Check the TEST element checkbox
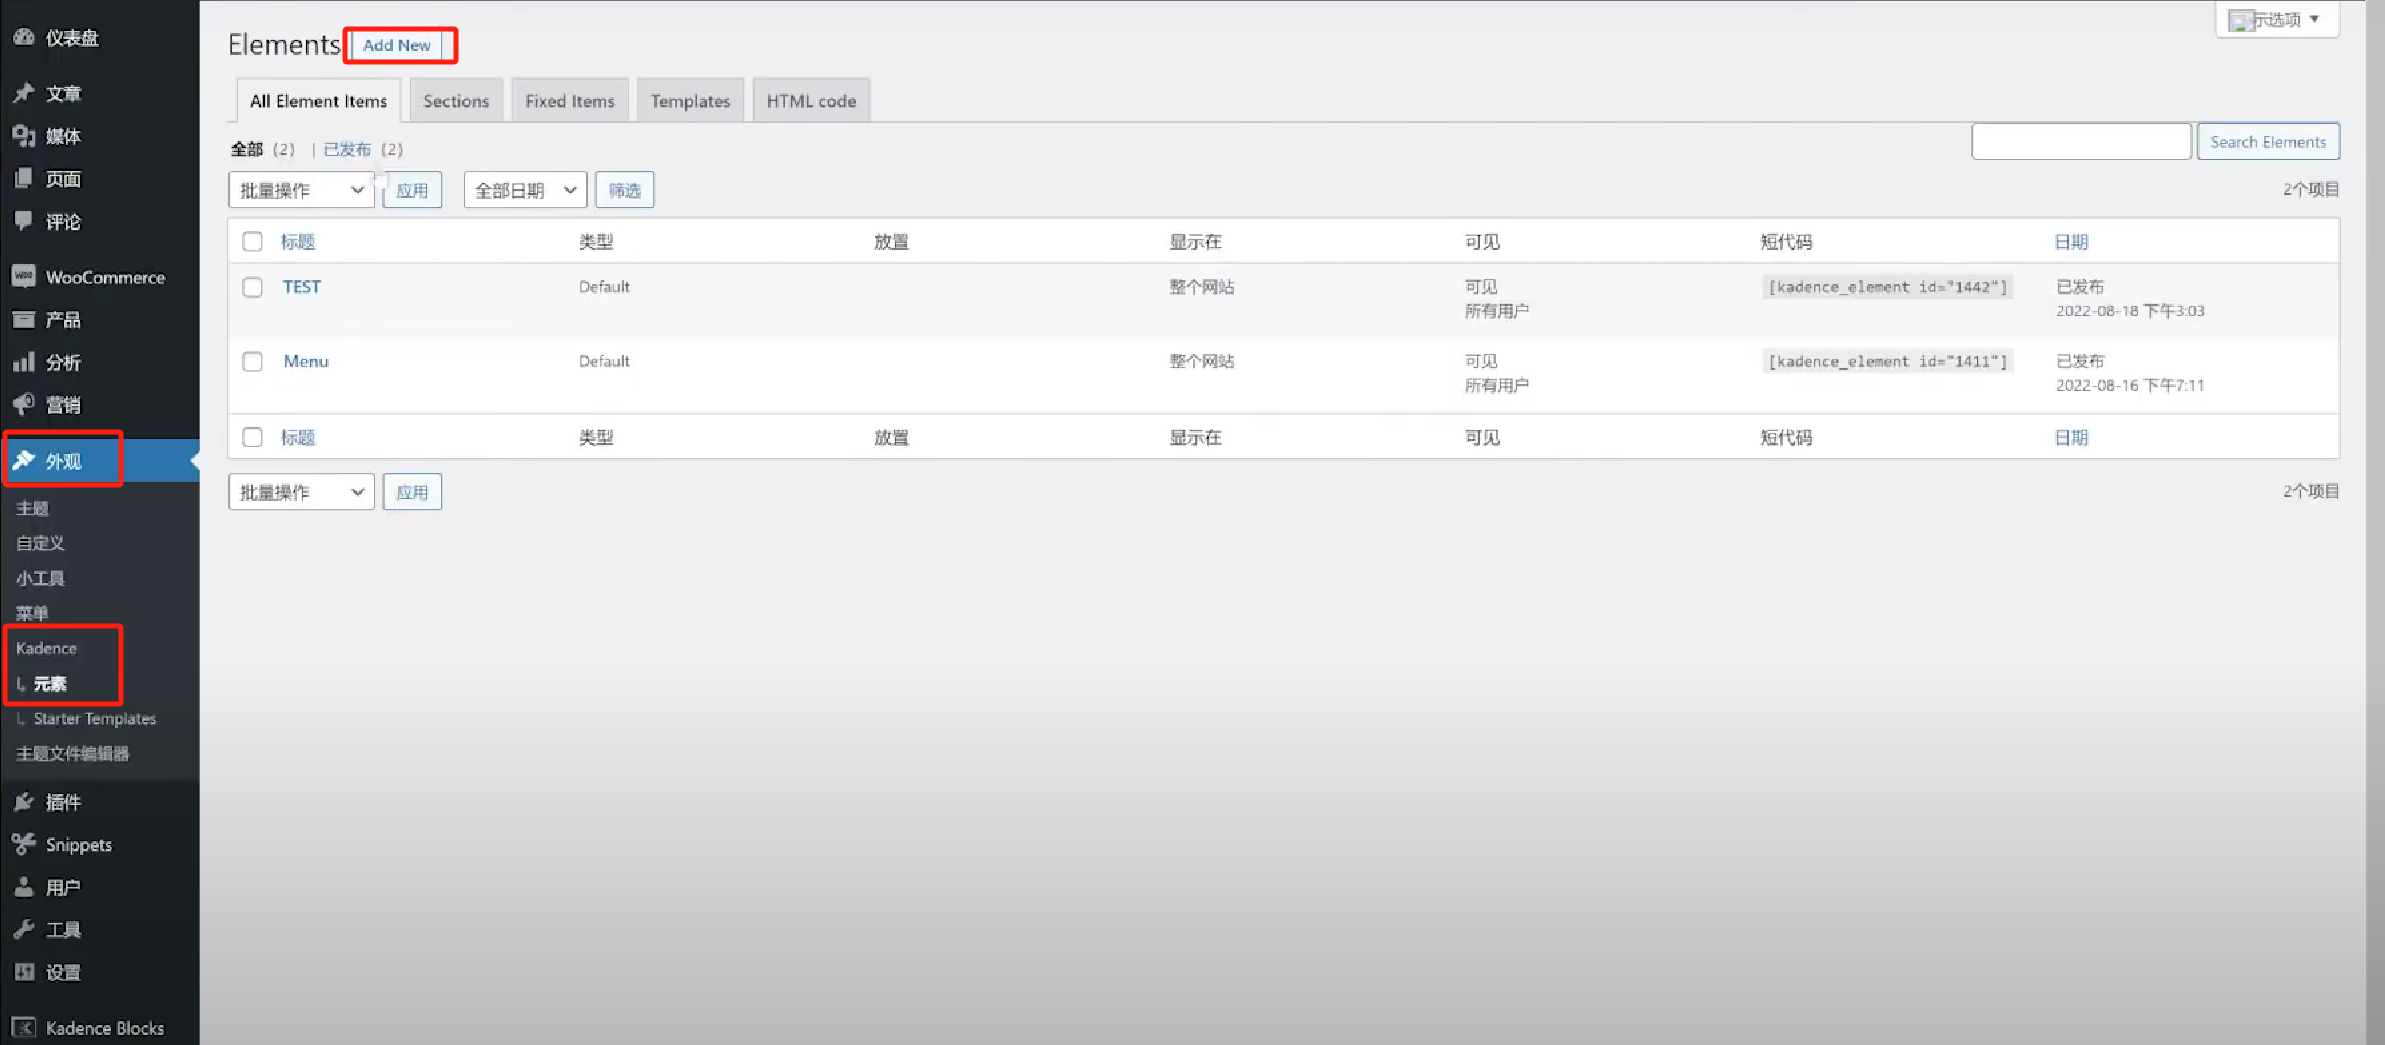The image size is (2385, 1045). click(252, 287)
